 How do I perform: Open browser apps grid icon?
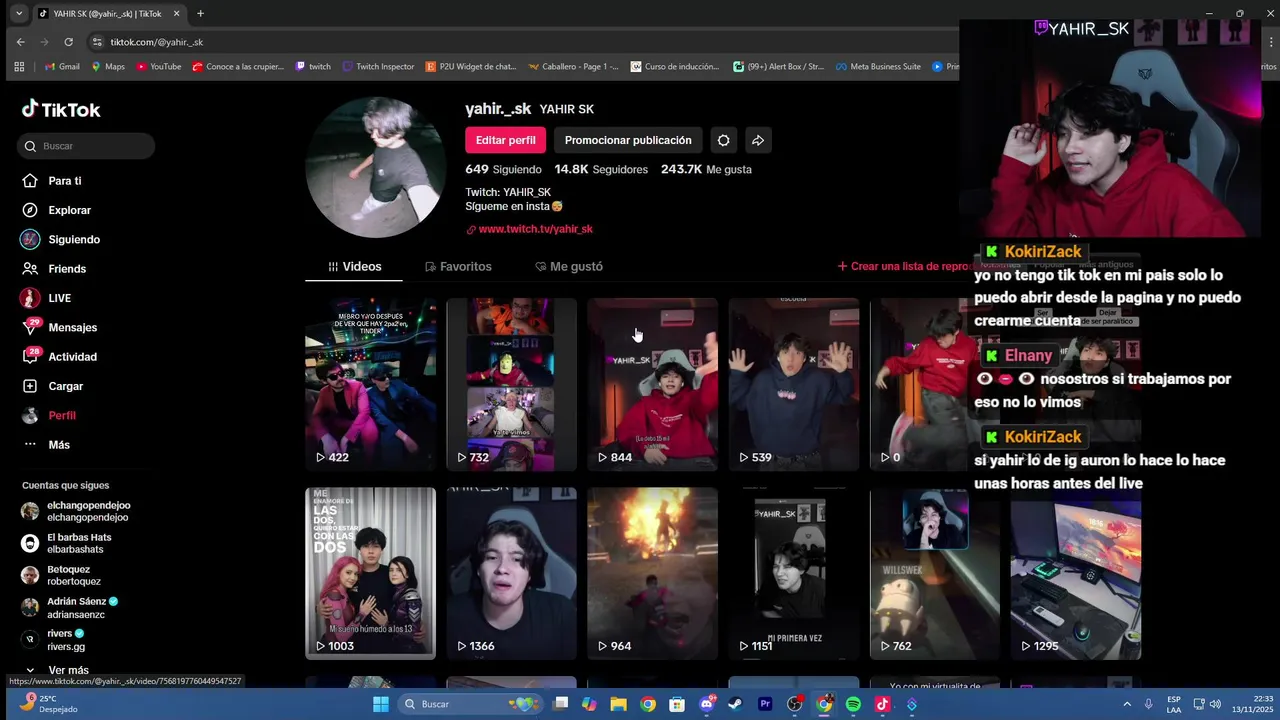click(19, 67)
